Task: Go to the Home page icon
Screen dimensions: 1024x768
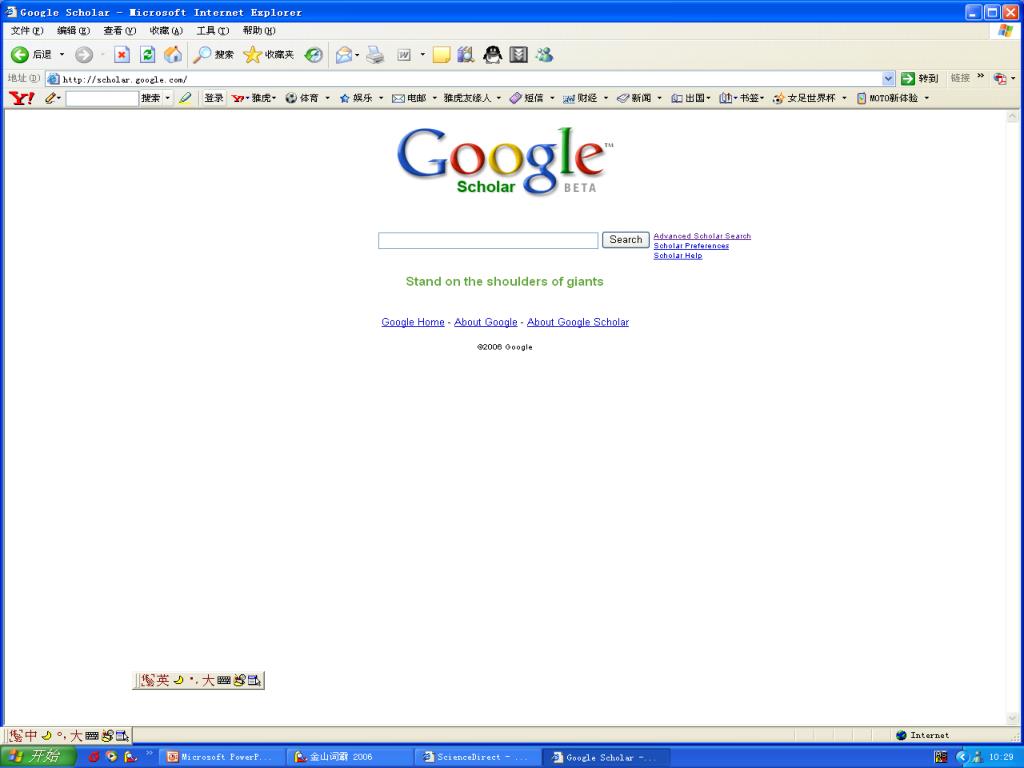Action: coord(173,55)
